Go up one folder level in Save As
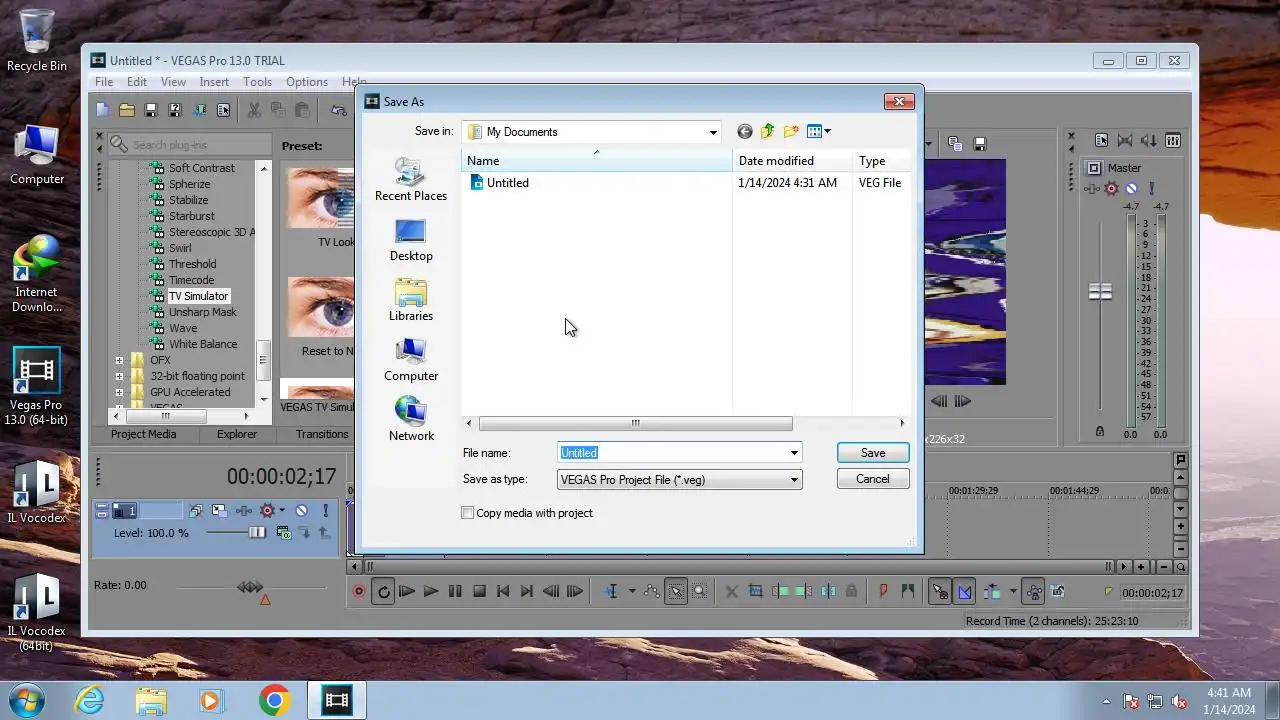 point(768,131)
